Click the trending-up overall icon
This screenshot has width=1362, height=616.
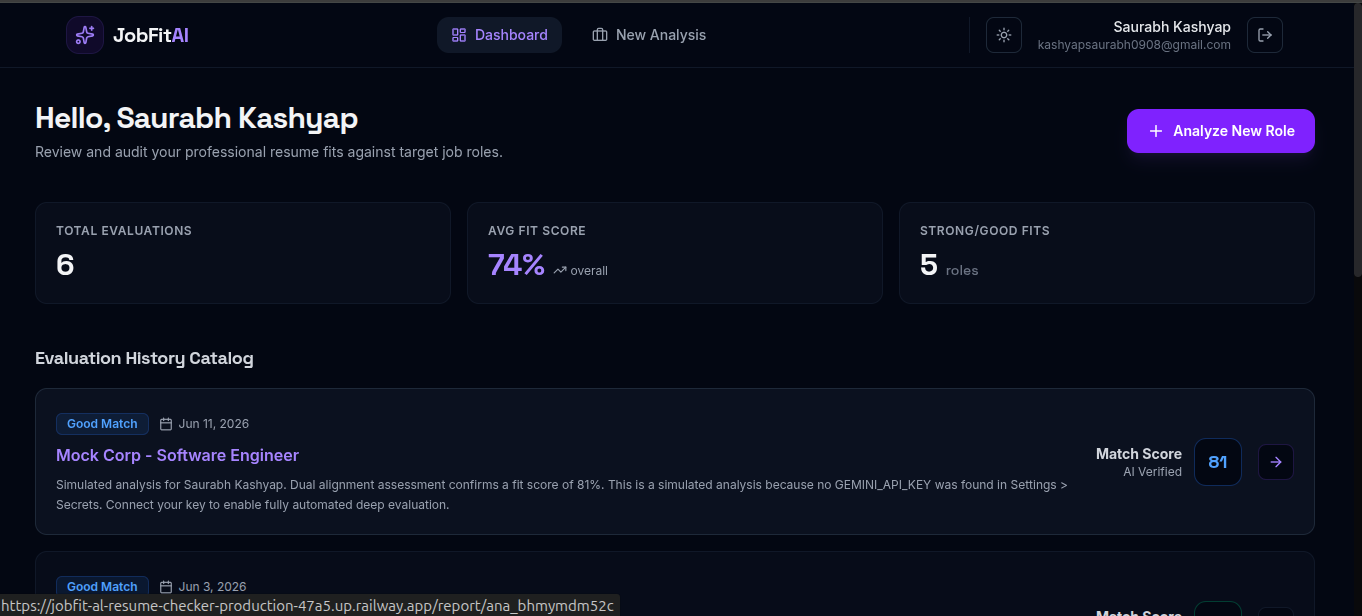point(560,271)
